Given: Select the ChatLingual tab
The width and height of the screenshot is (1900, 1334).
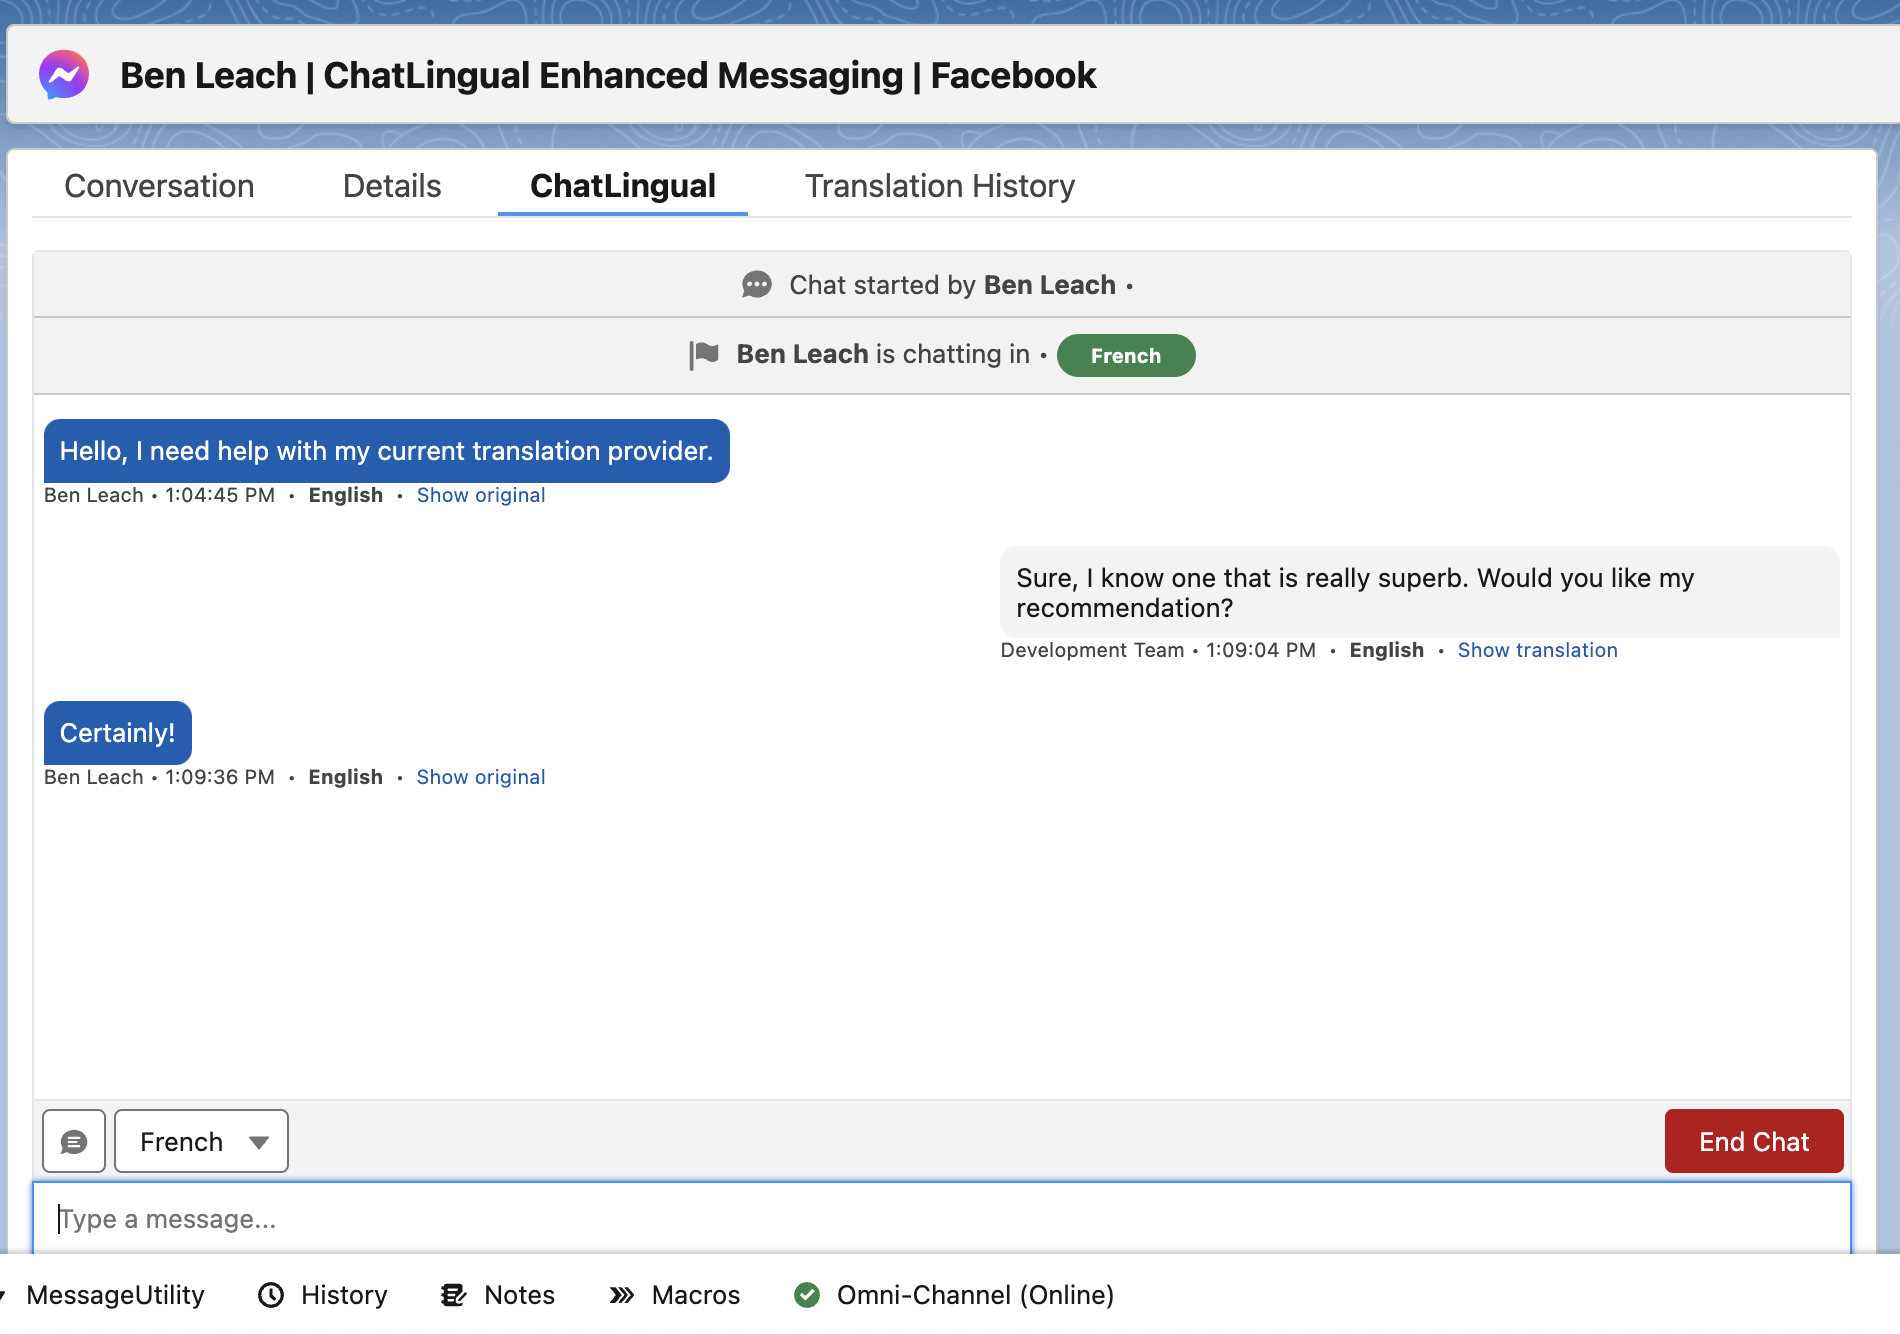Looking at the screenshot, I should pos(623,186).
